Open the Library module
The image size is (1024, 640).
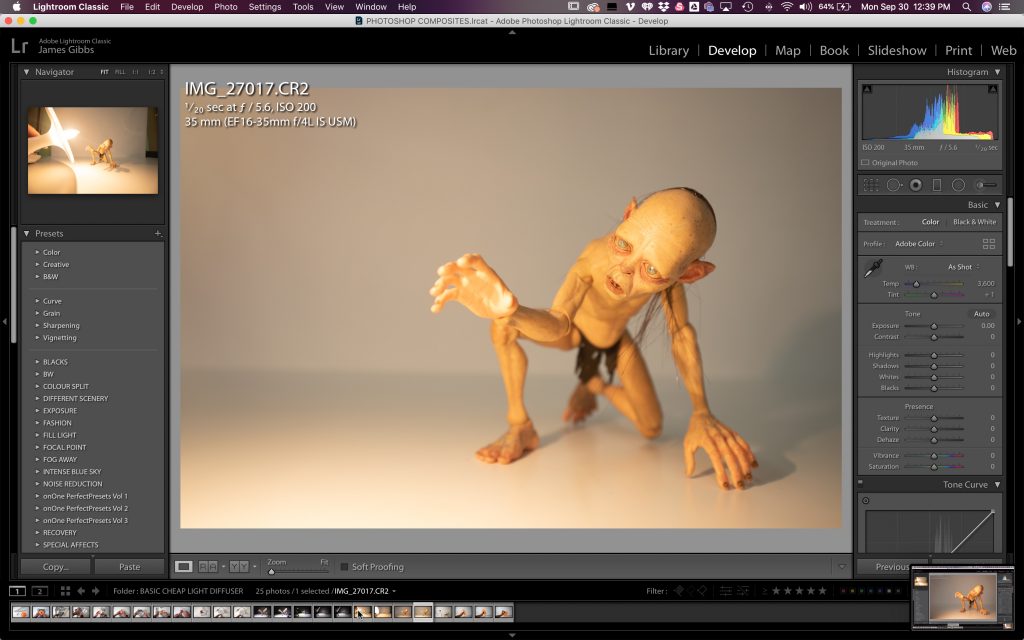tap(669, 50)
